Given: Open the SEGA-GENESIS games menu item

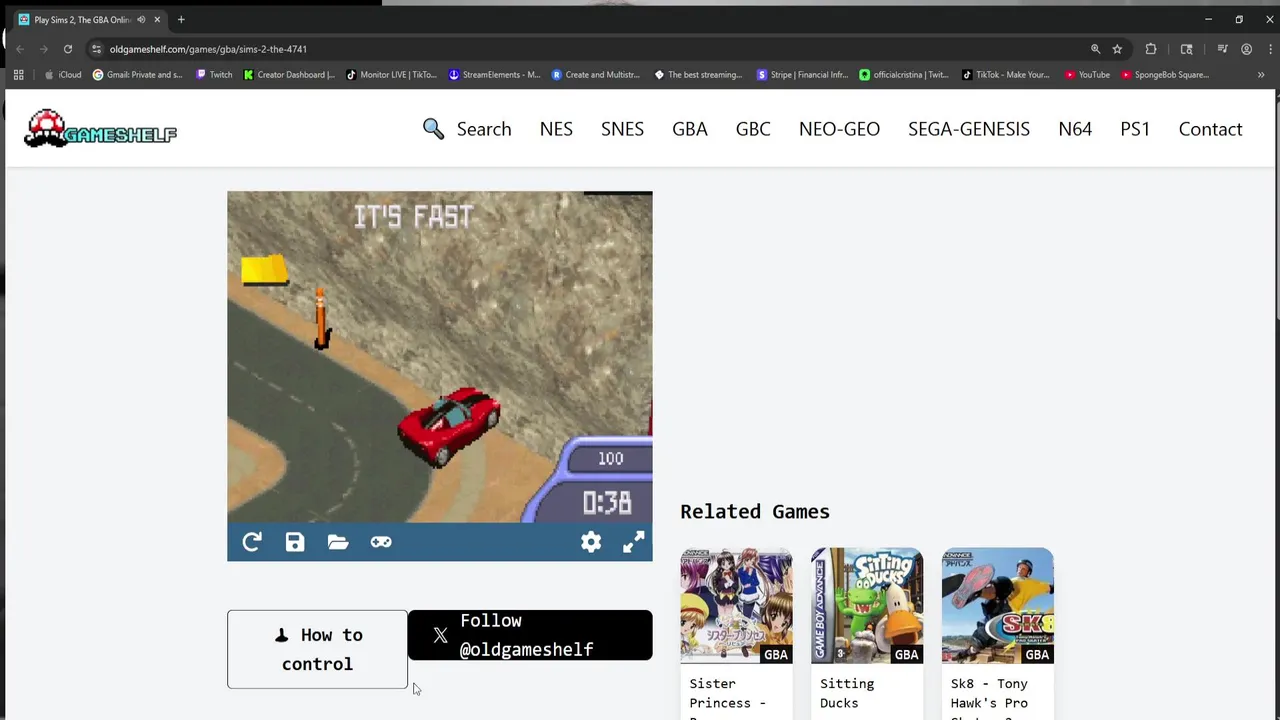Looking at the screenshot, I should (x=969, y=129).
